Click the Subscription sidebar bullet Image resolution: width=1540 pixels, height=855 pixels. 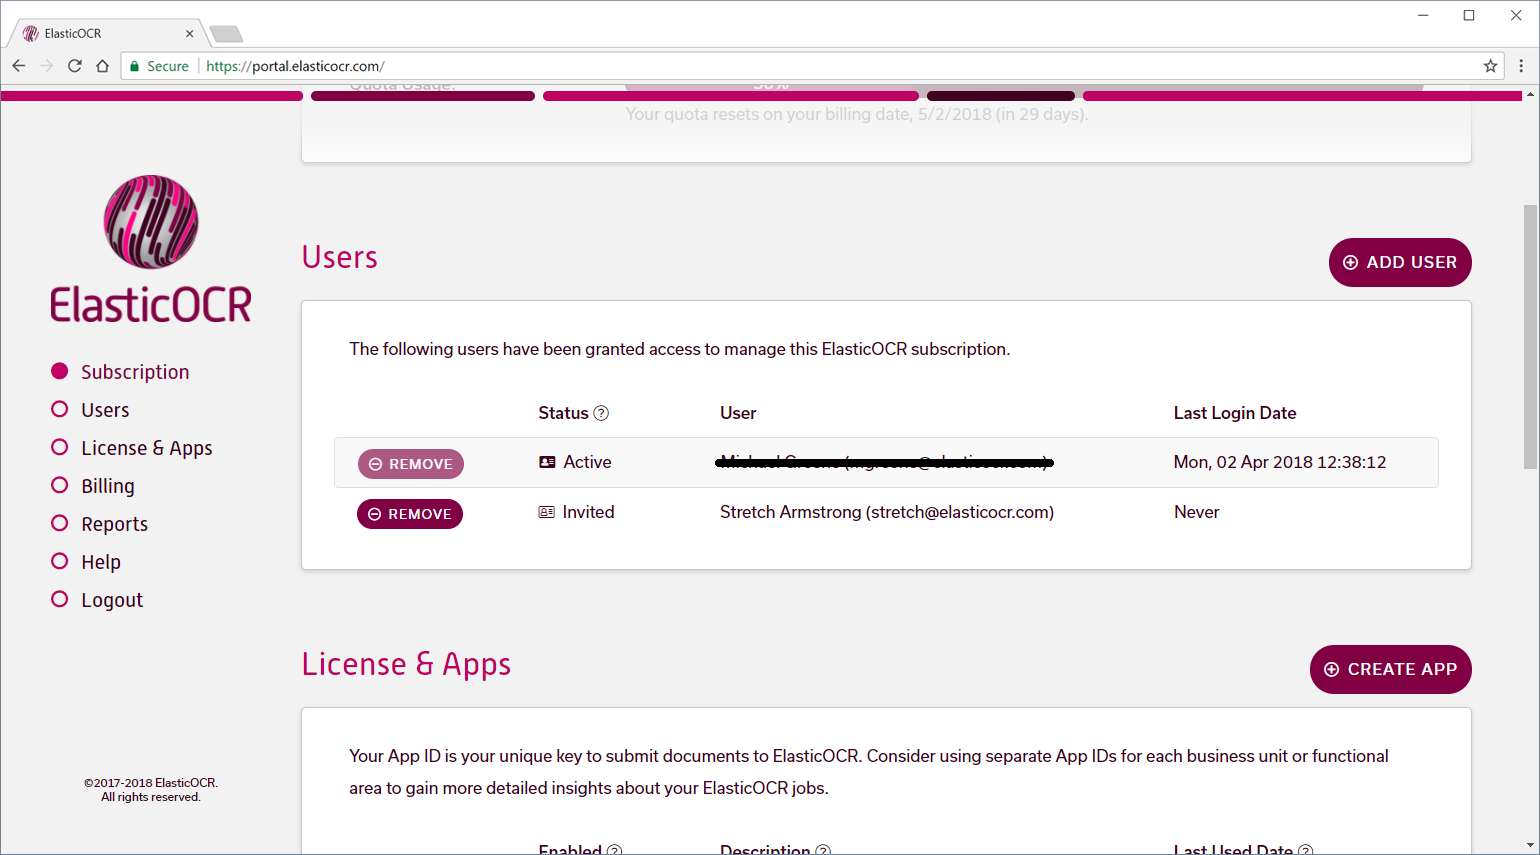[60, 371]
